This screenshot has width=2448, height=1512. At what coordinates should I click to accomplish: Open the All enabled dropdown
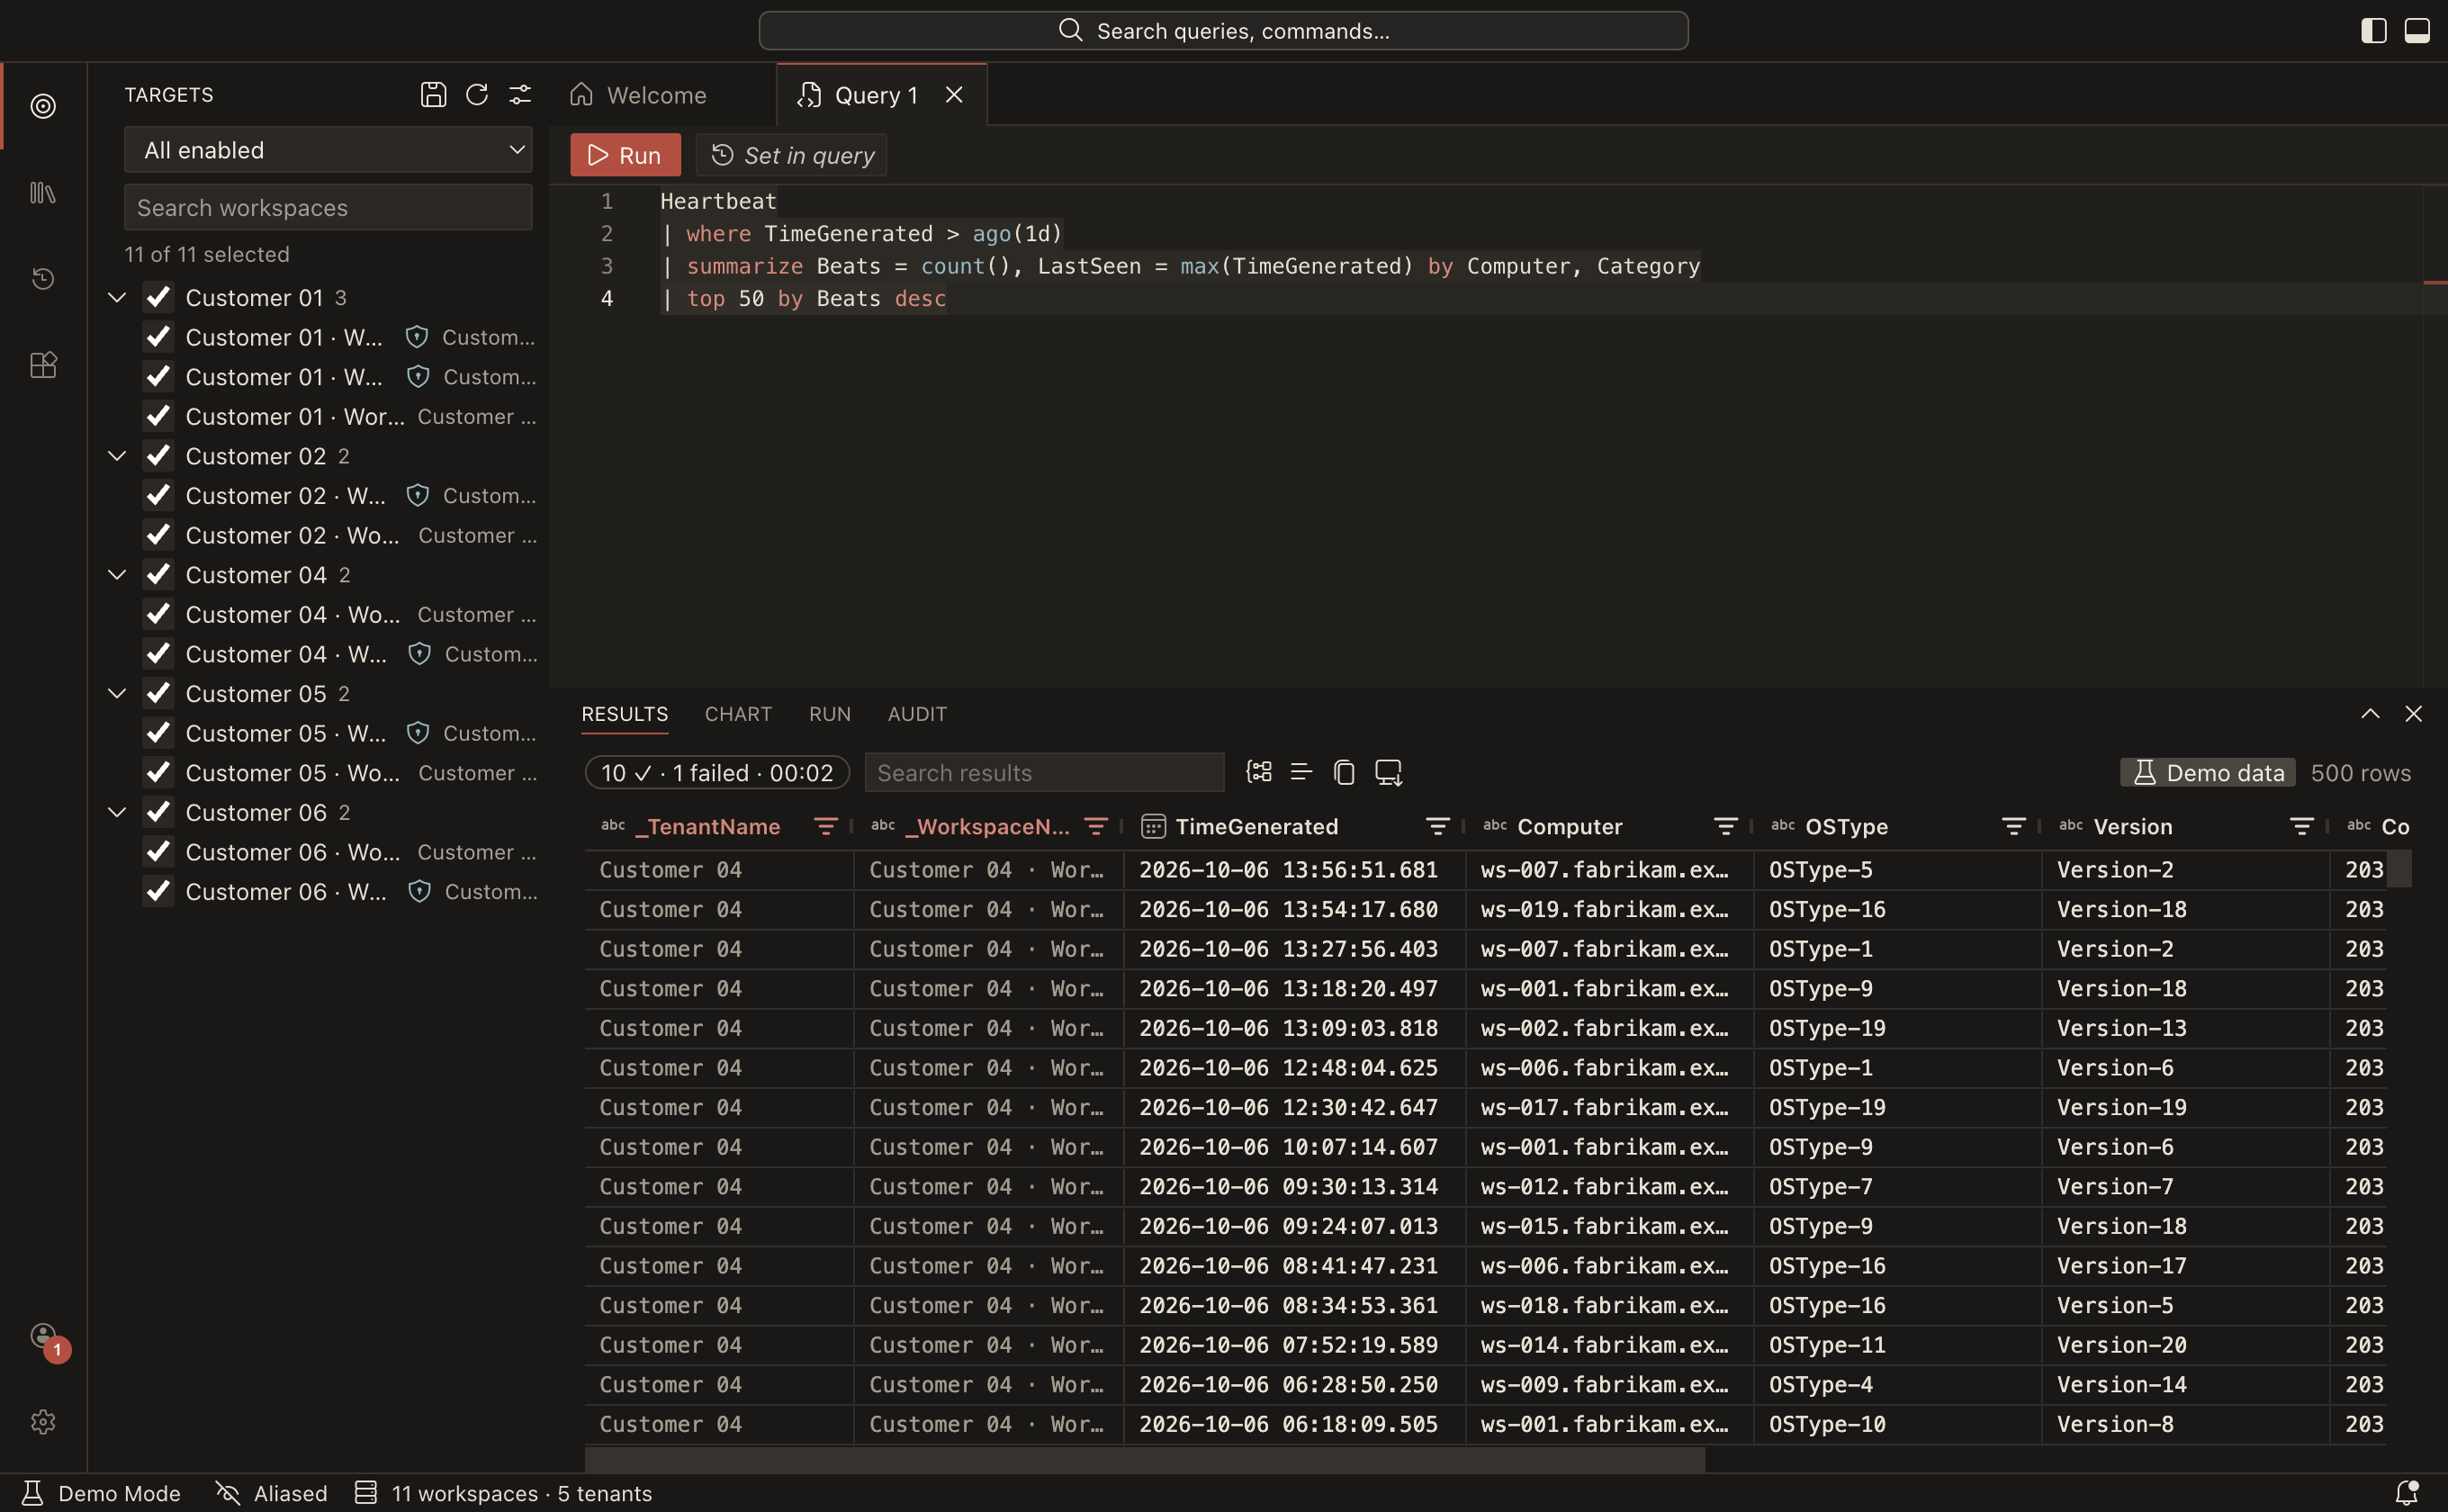pyautogui.click(x=328, y=150)
